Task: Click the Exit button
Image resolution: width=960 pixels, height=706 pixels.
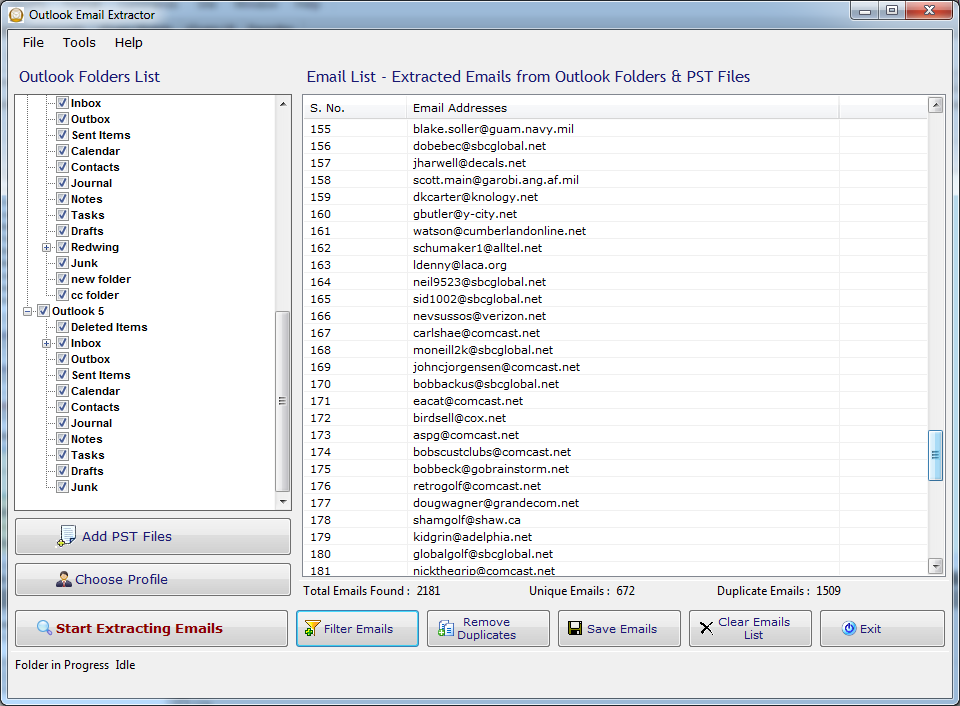Action: coord(882,628)
